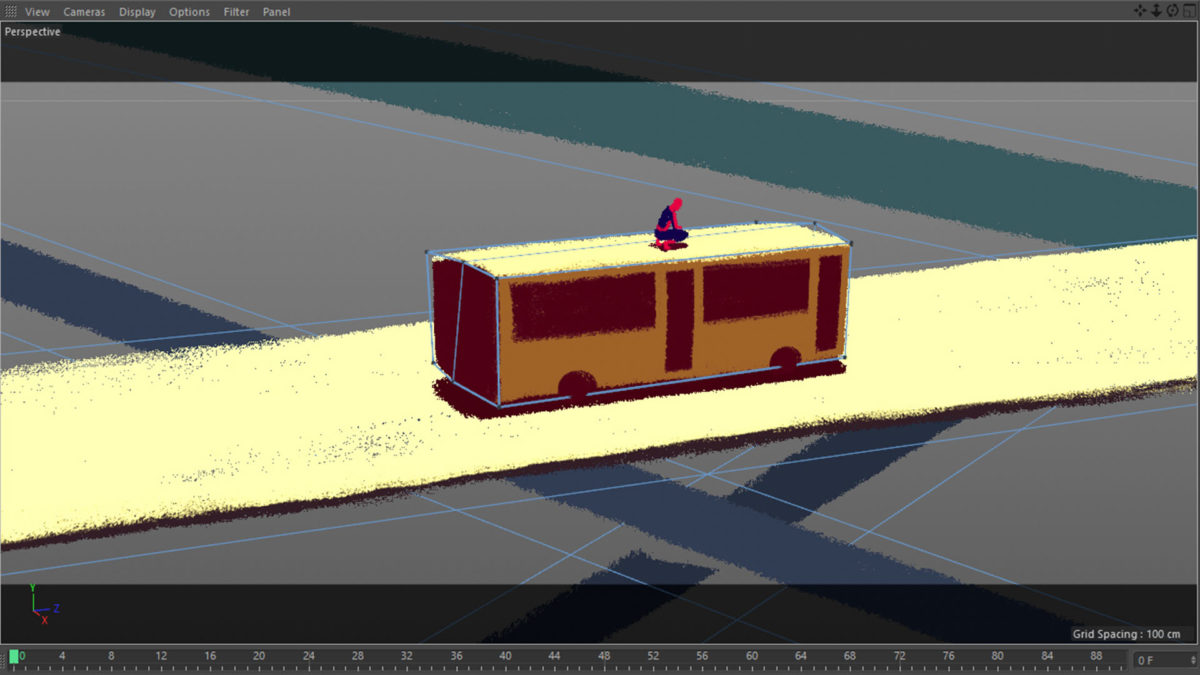Open the View menu
Image resolution: width=1200 pixels, height=675 pixels.
[37, 12]
